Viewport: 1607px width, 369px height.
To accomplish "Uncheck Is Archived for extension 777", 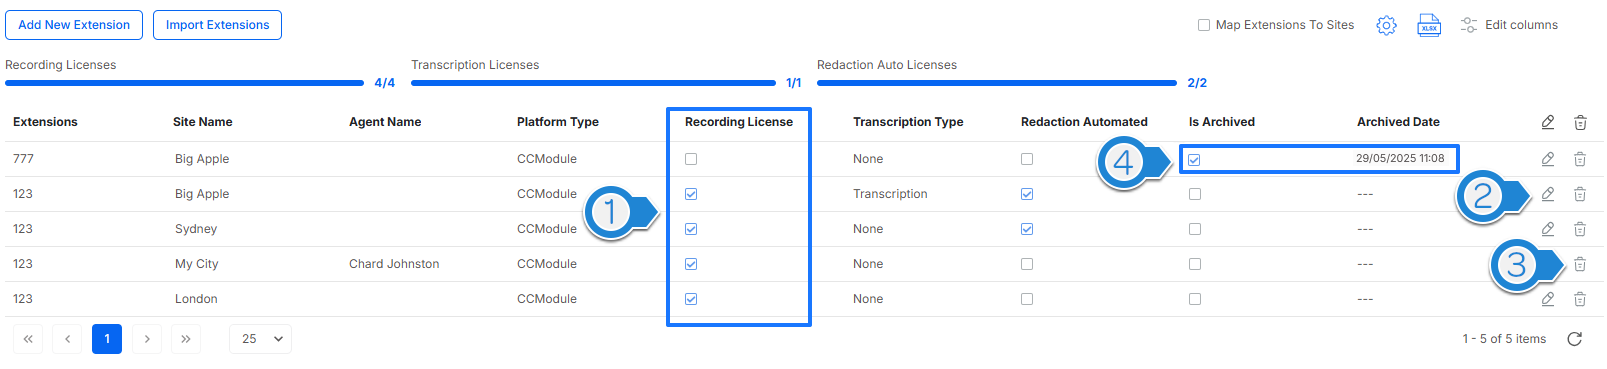I will (1194, 160).
